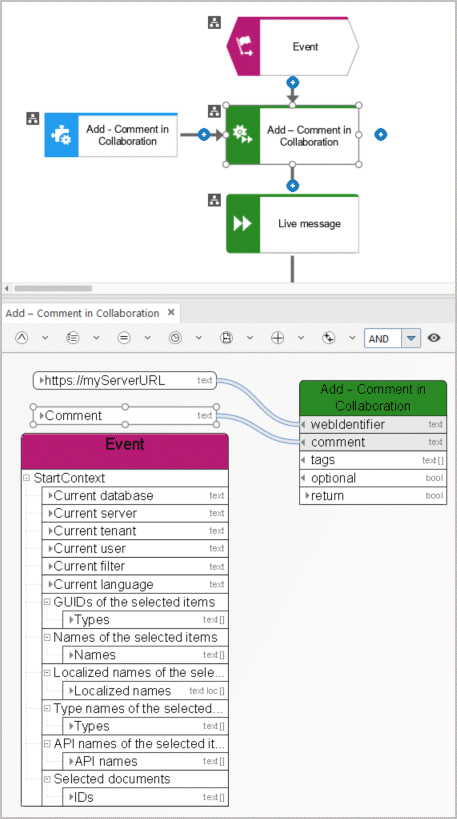The height and width of the screenshot is (819, 457).
Task: Click the save-disk circle toolbar icon
Action: pos(226,338)
